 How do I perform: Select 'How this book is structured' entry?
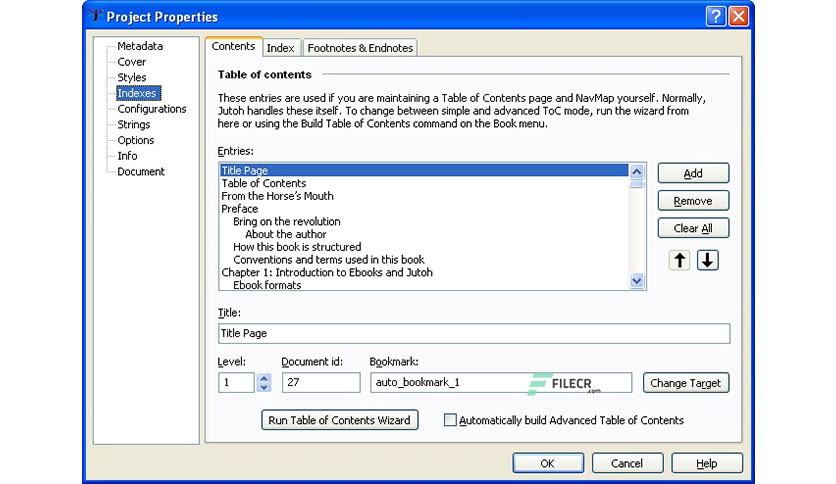tap(297, 247)
